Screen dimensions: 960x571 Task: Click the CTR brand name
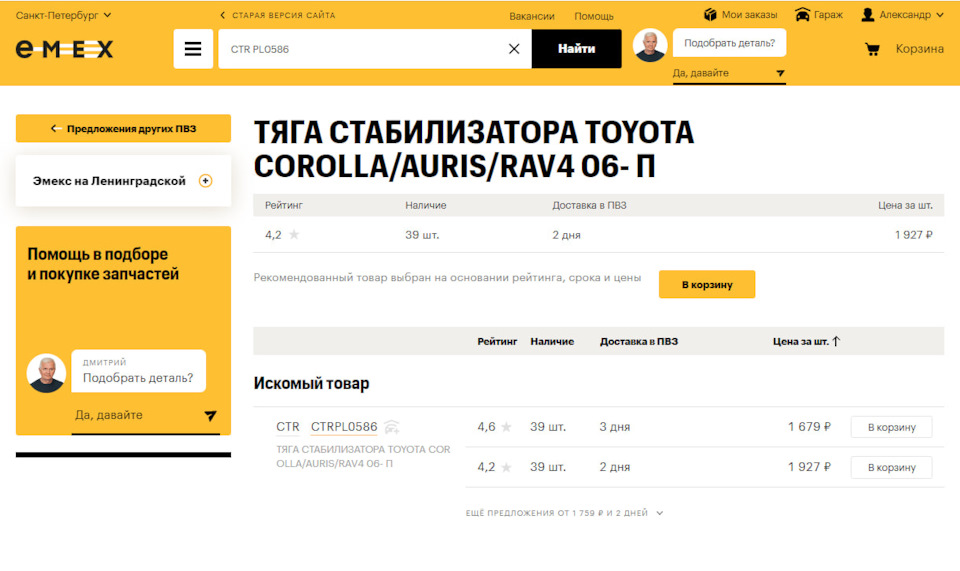288,427
